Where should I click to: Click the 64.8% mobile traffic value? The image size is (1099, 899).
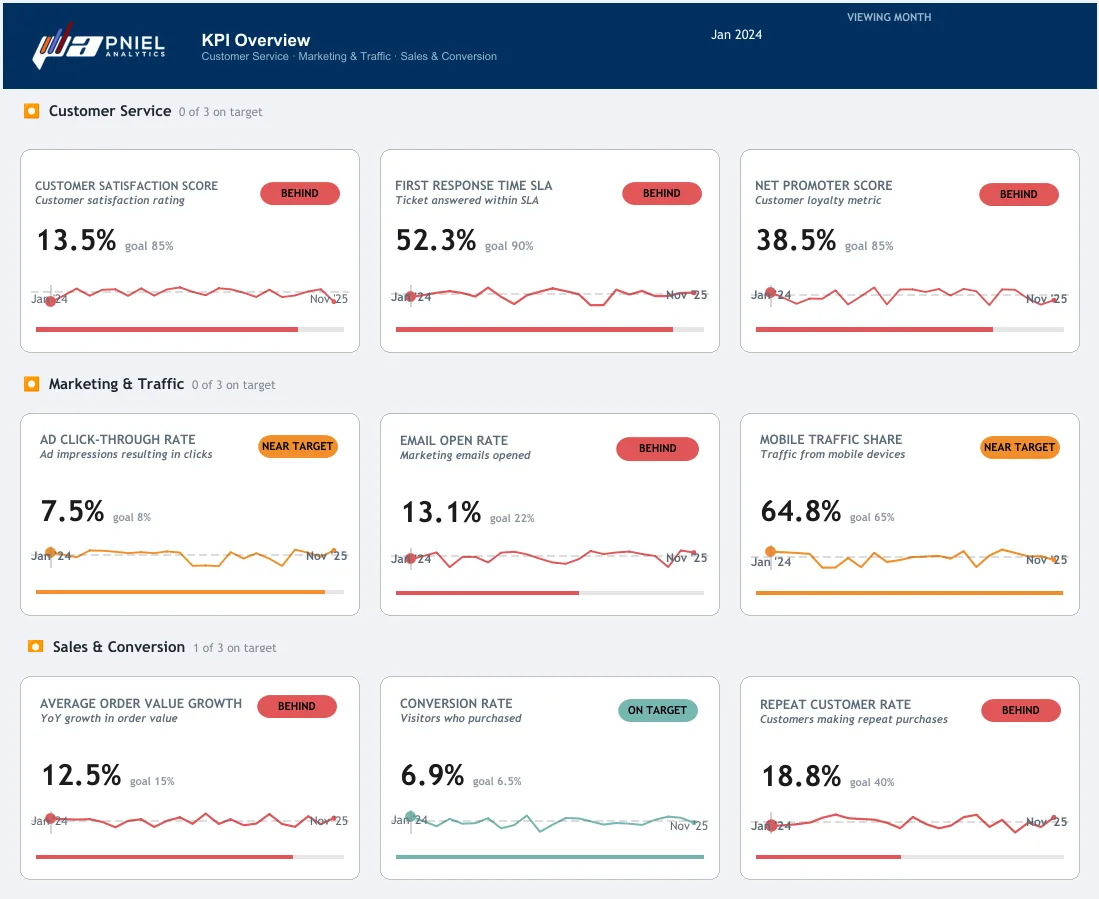click(x=801, y=511)
